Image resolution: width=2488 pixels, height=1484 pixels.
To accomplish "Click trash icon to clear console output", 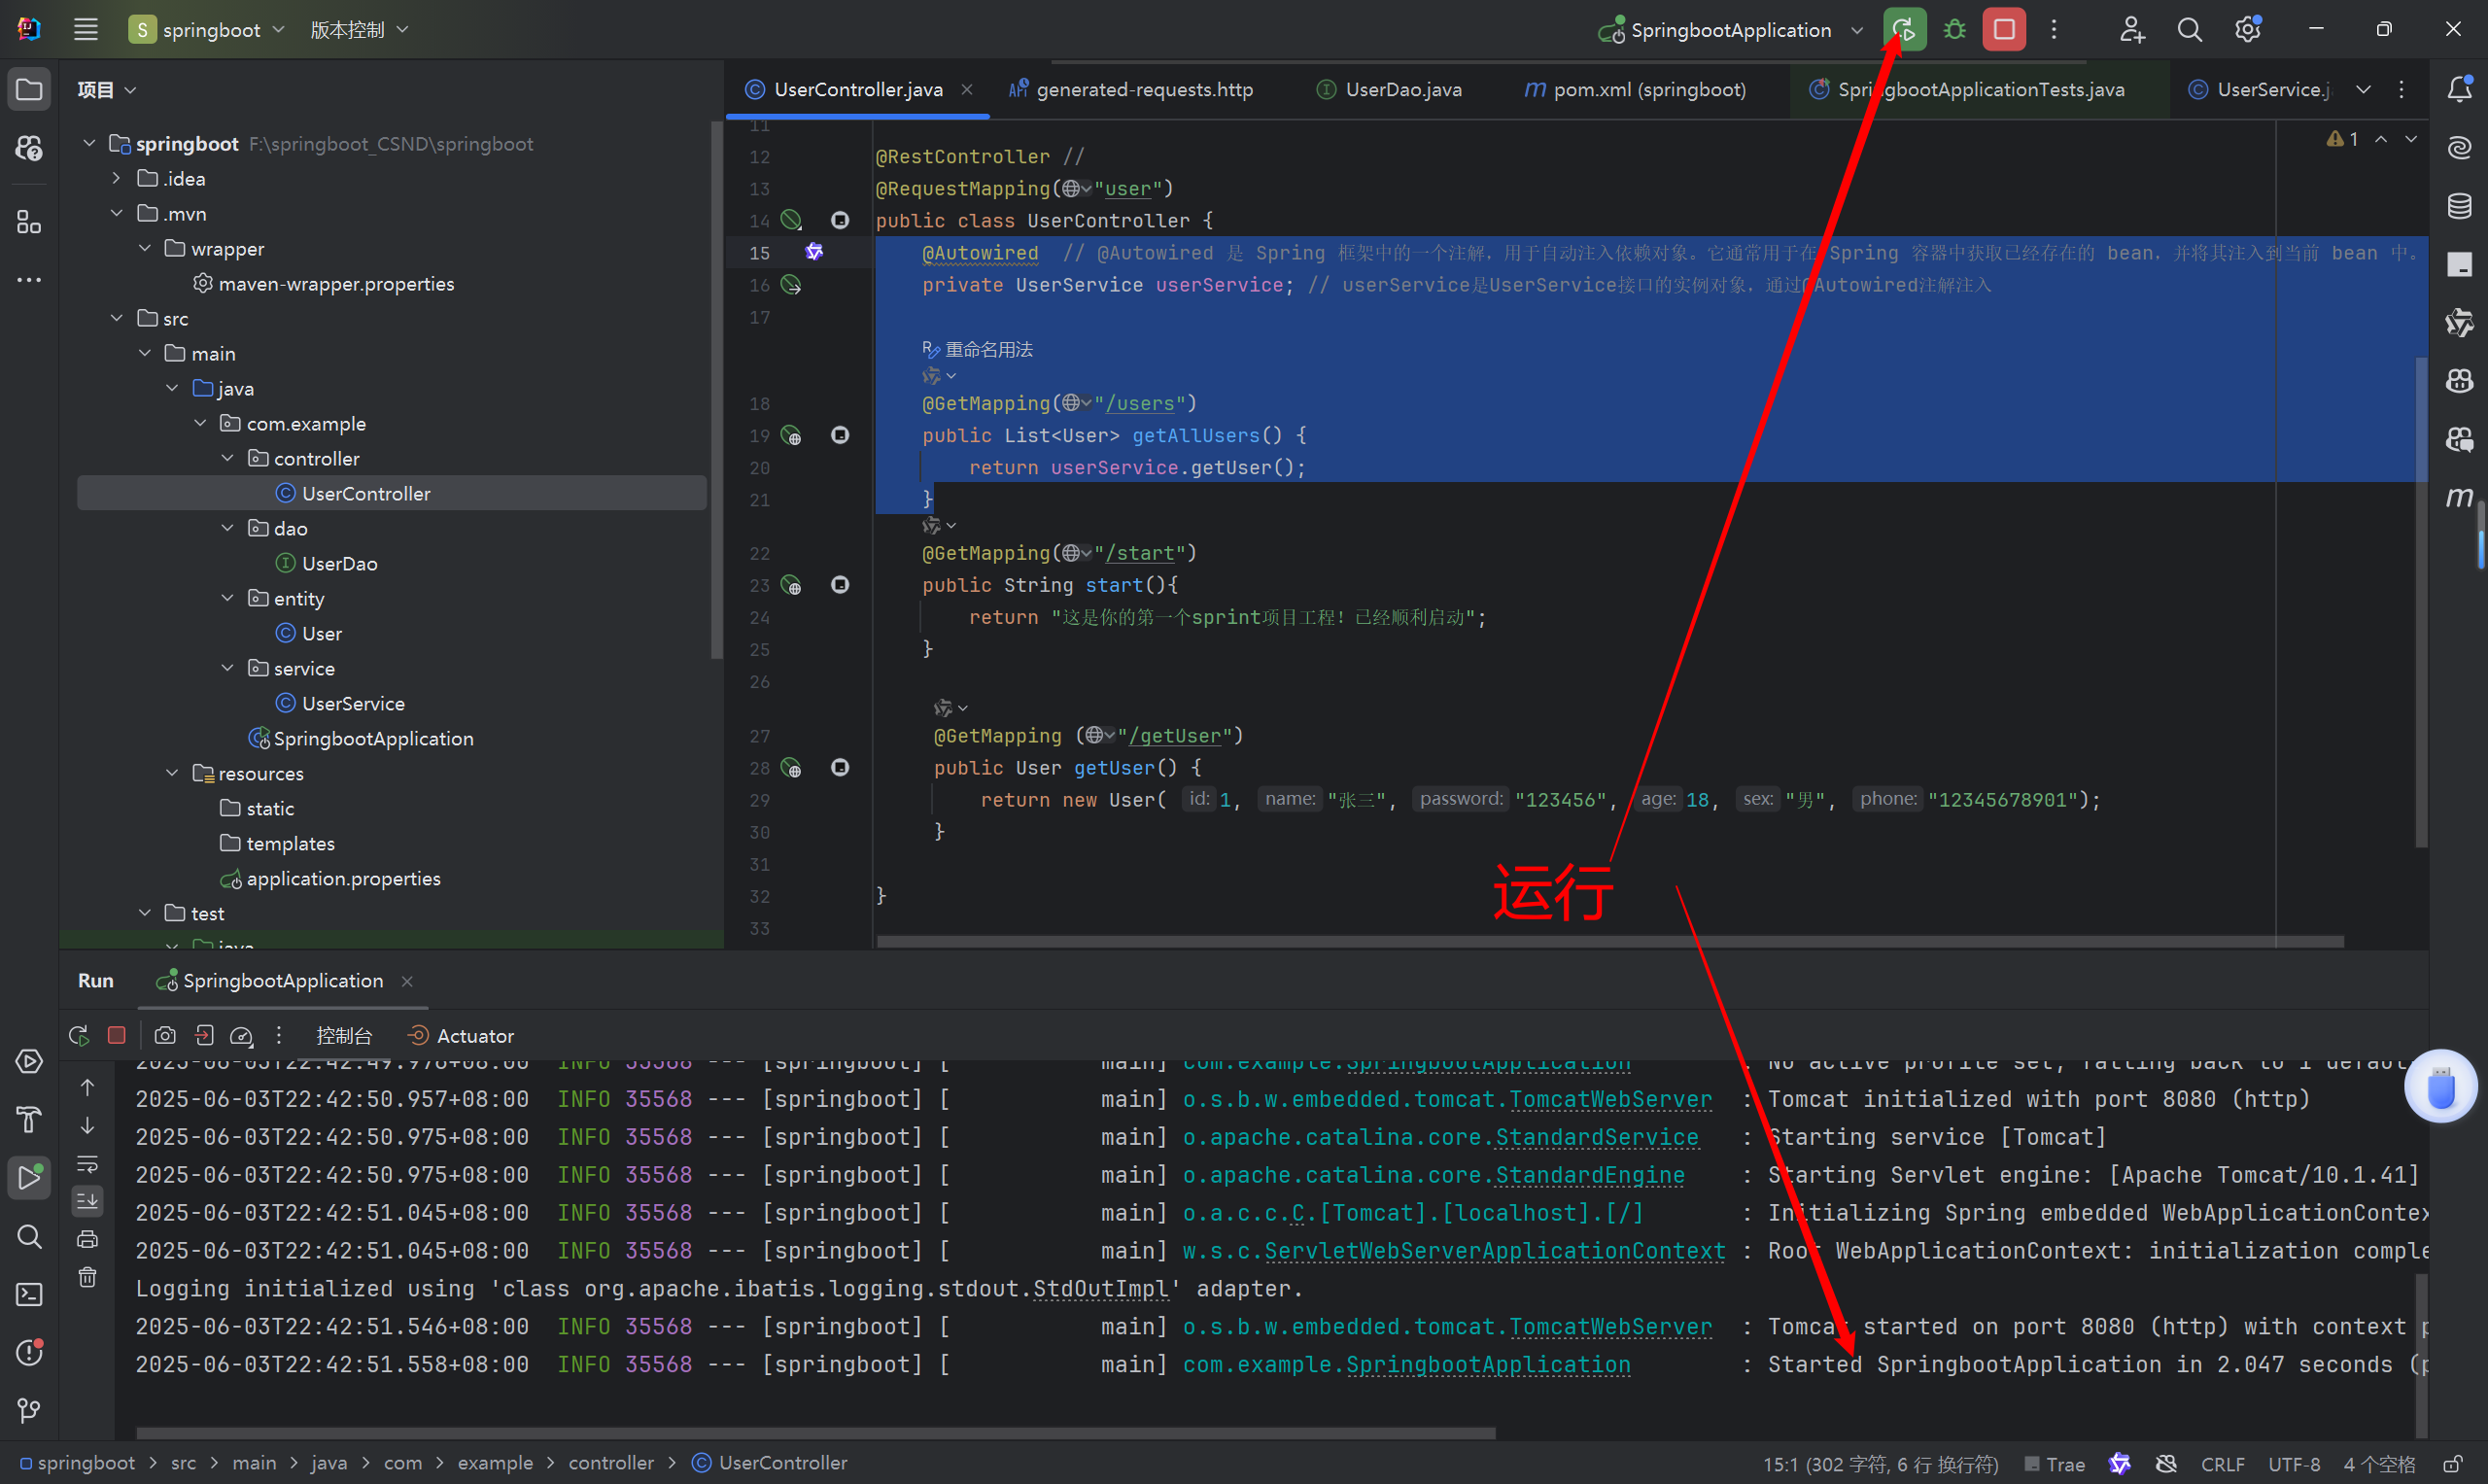I will [88, 1277].
